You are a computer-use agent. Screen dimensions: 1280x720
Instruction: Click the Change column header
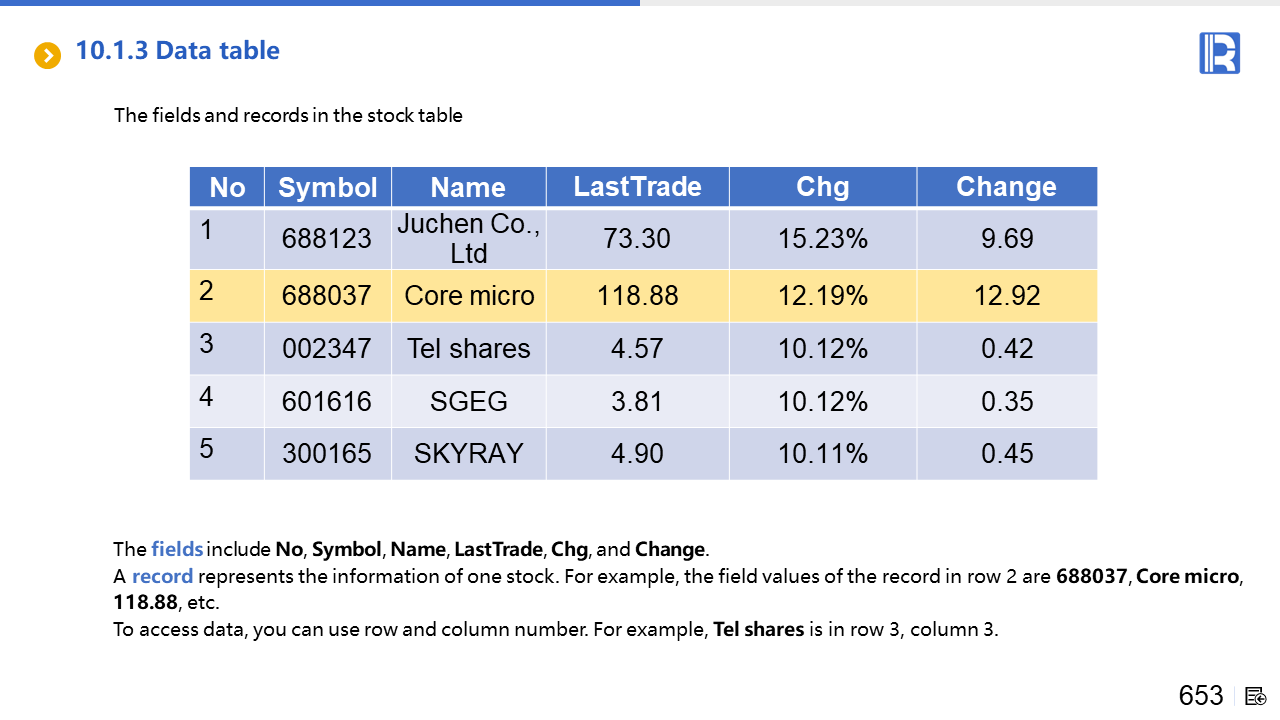pos(1006,187)
